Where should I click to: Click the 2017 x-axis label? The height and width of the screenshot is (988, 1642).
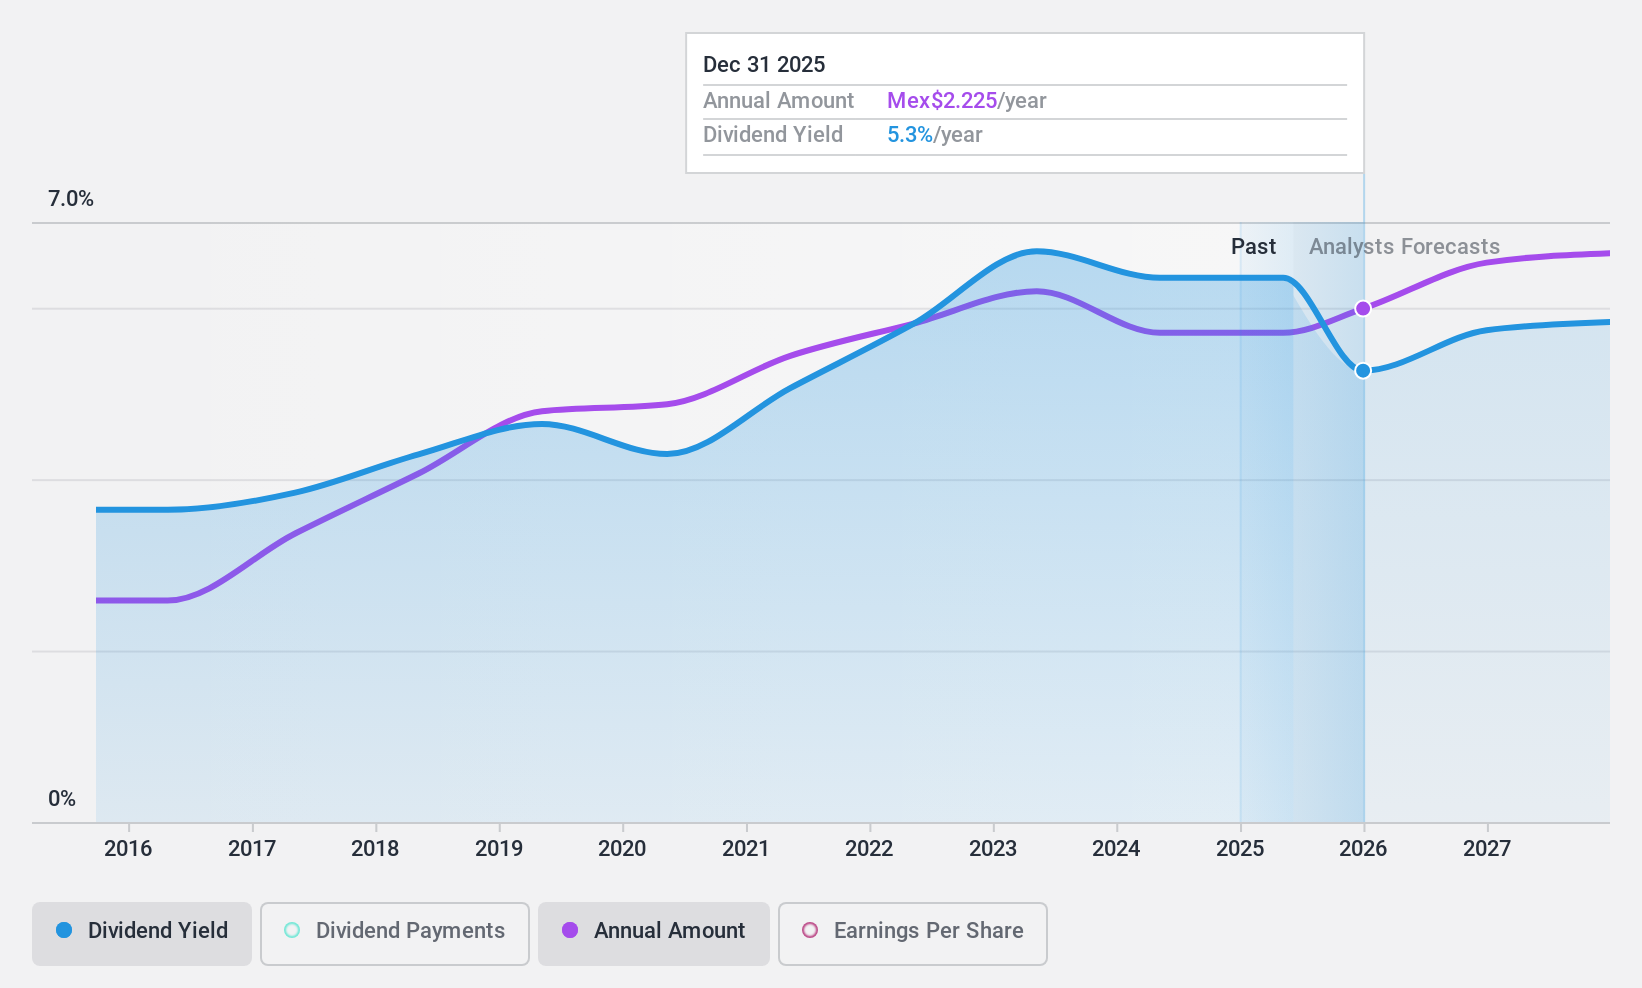click(x=252, y=849)
